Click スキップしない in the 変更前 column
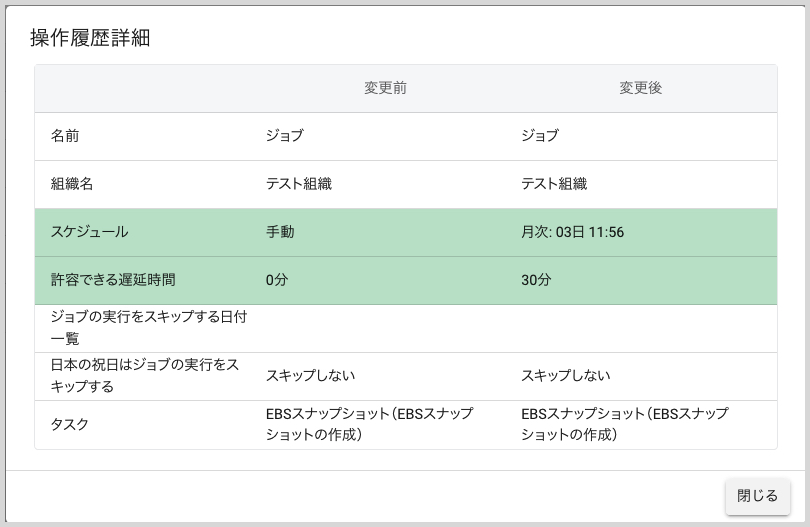This screenshot has width=810, height=527. tap(310, 376)
